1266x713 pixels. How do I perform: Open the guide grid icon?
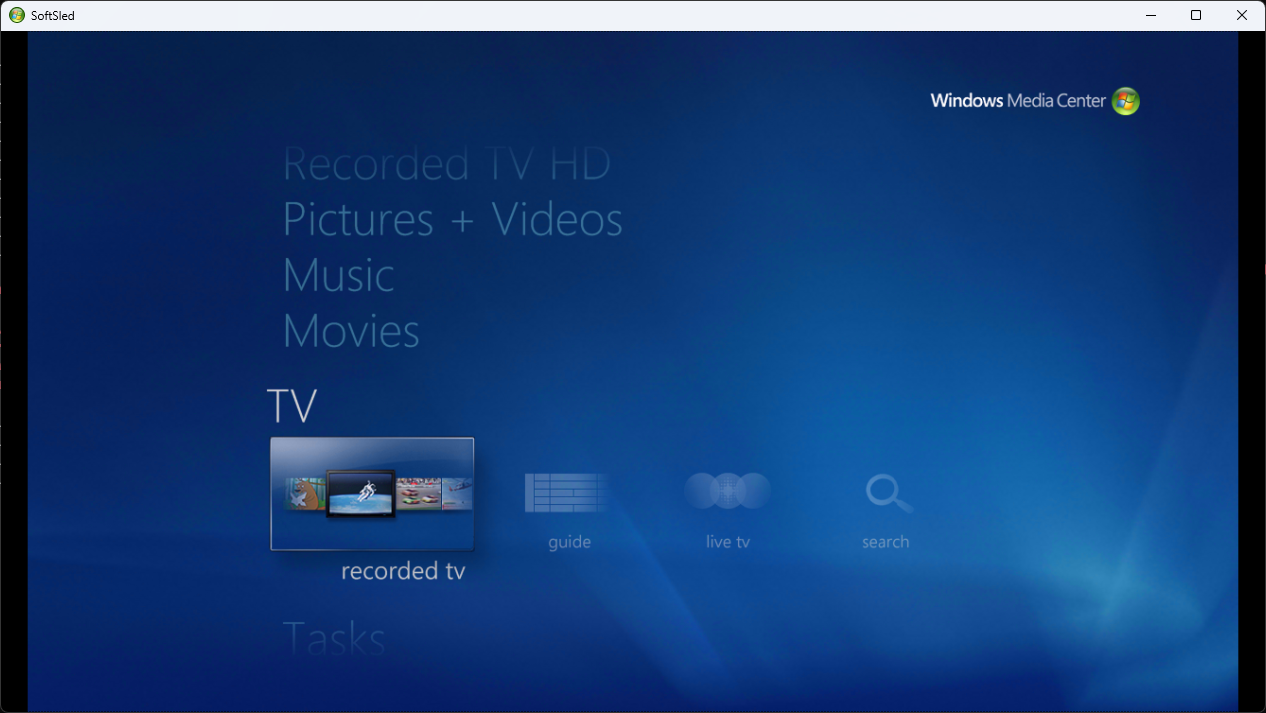[568, 493]
